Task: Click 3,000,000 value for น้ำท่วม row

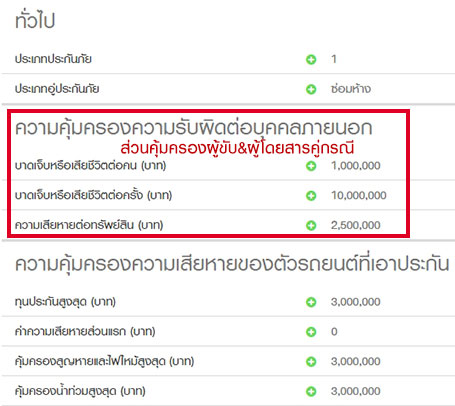Action: [x=356, y=391]
